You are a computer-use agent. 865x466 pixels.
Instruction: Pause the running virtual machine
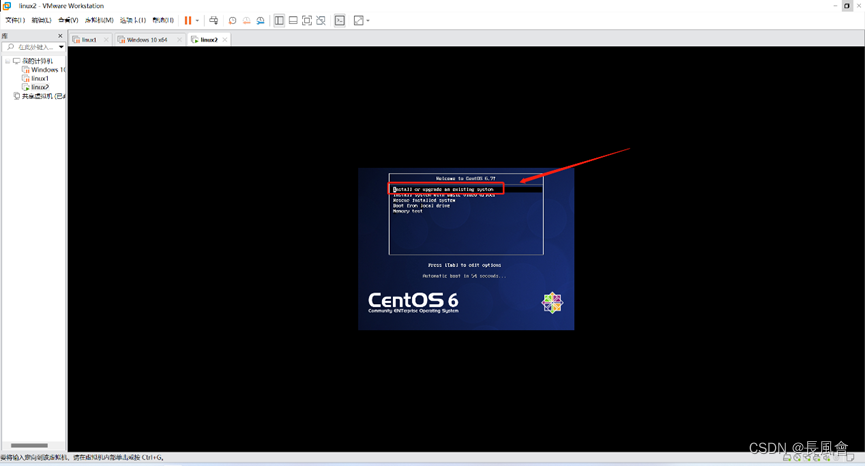(x=188, y=20)
